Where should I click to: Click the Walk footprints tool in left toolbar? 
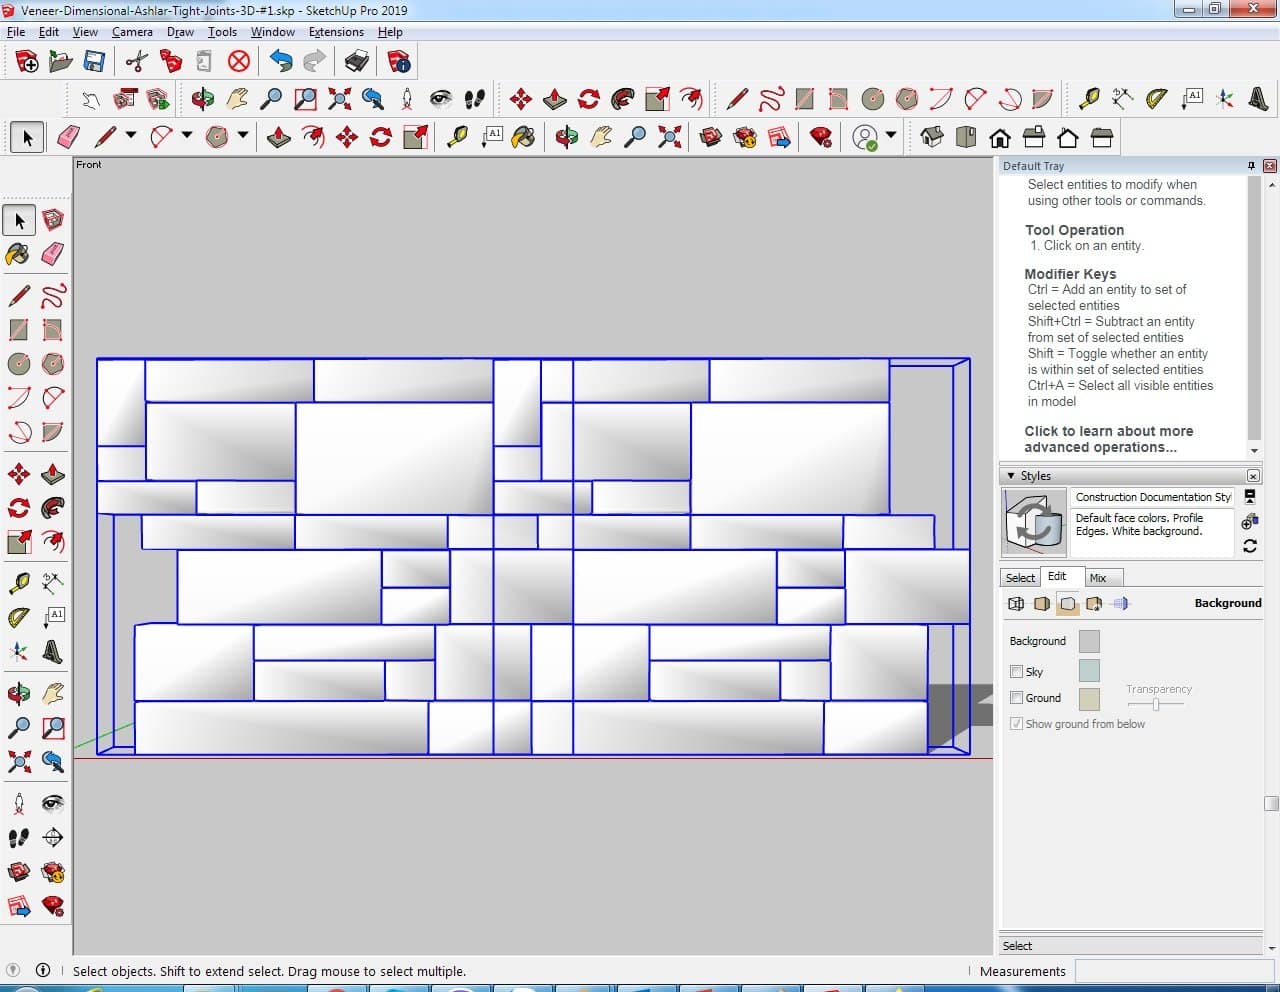(19, 838)
